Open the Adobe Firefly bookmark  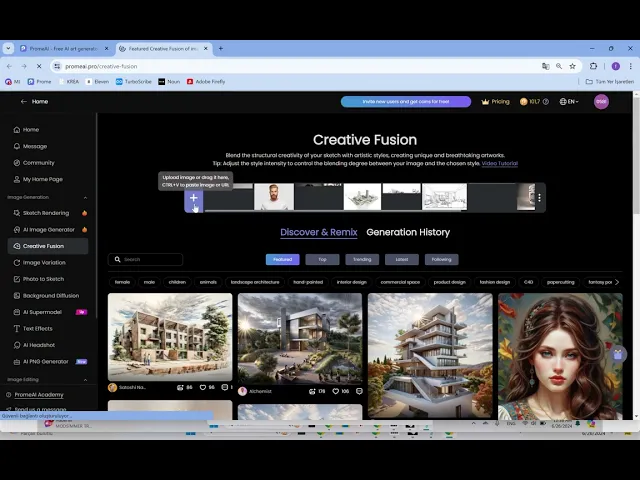206,82
